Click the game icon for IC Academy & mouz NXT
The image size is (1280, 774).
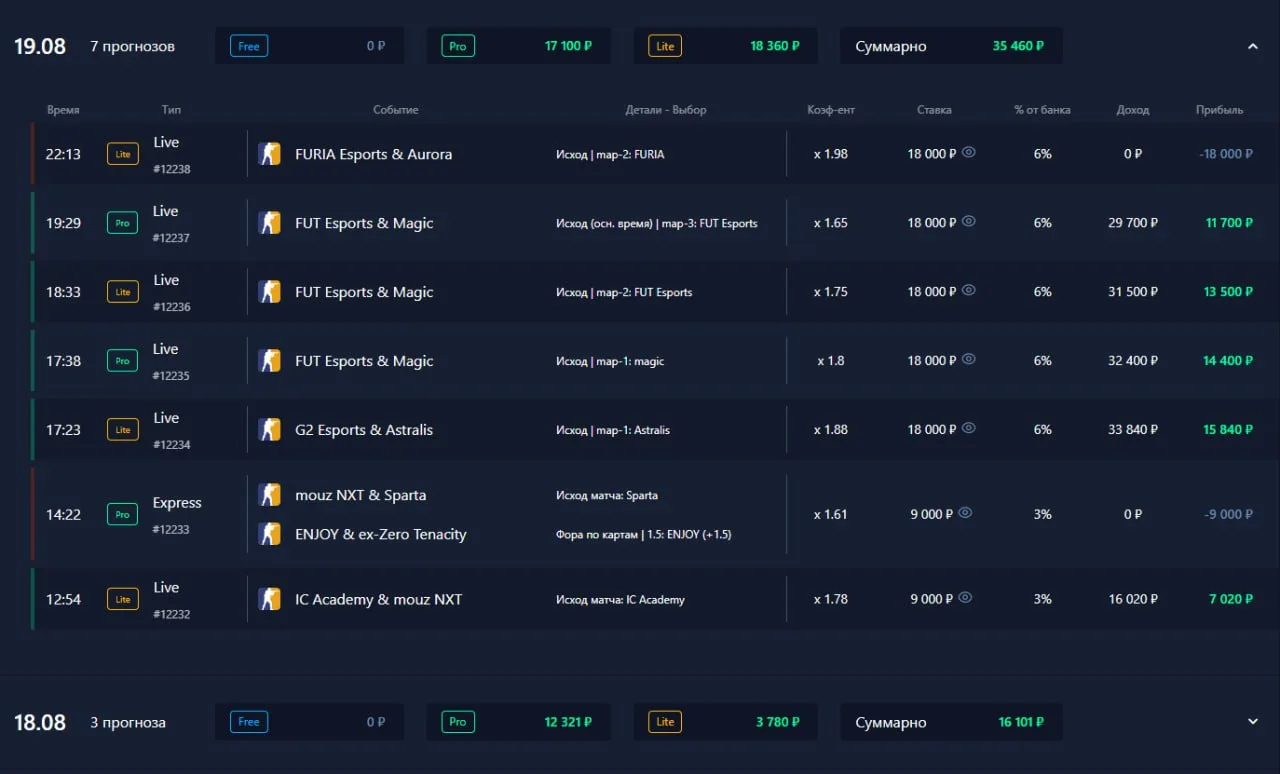tap(269, 599)
